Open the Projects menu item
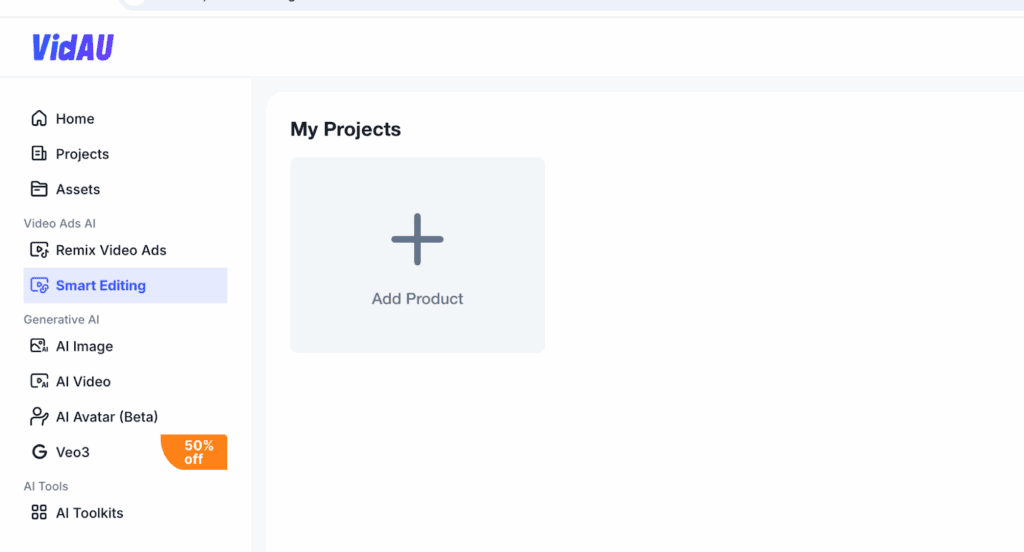 point(82,154)
